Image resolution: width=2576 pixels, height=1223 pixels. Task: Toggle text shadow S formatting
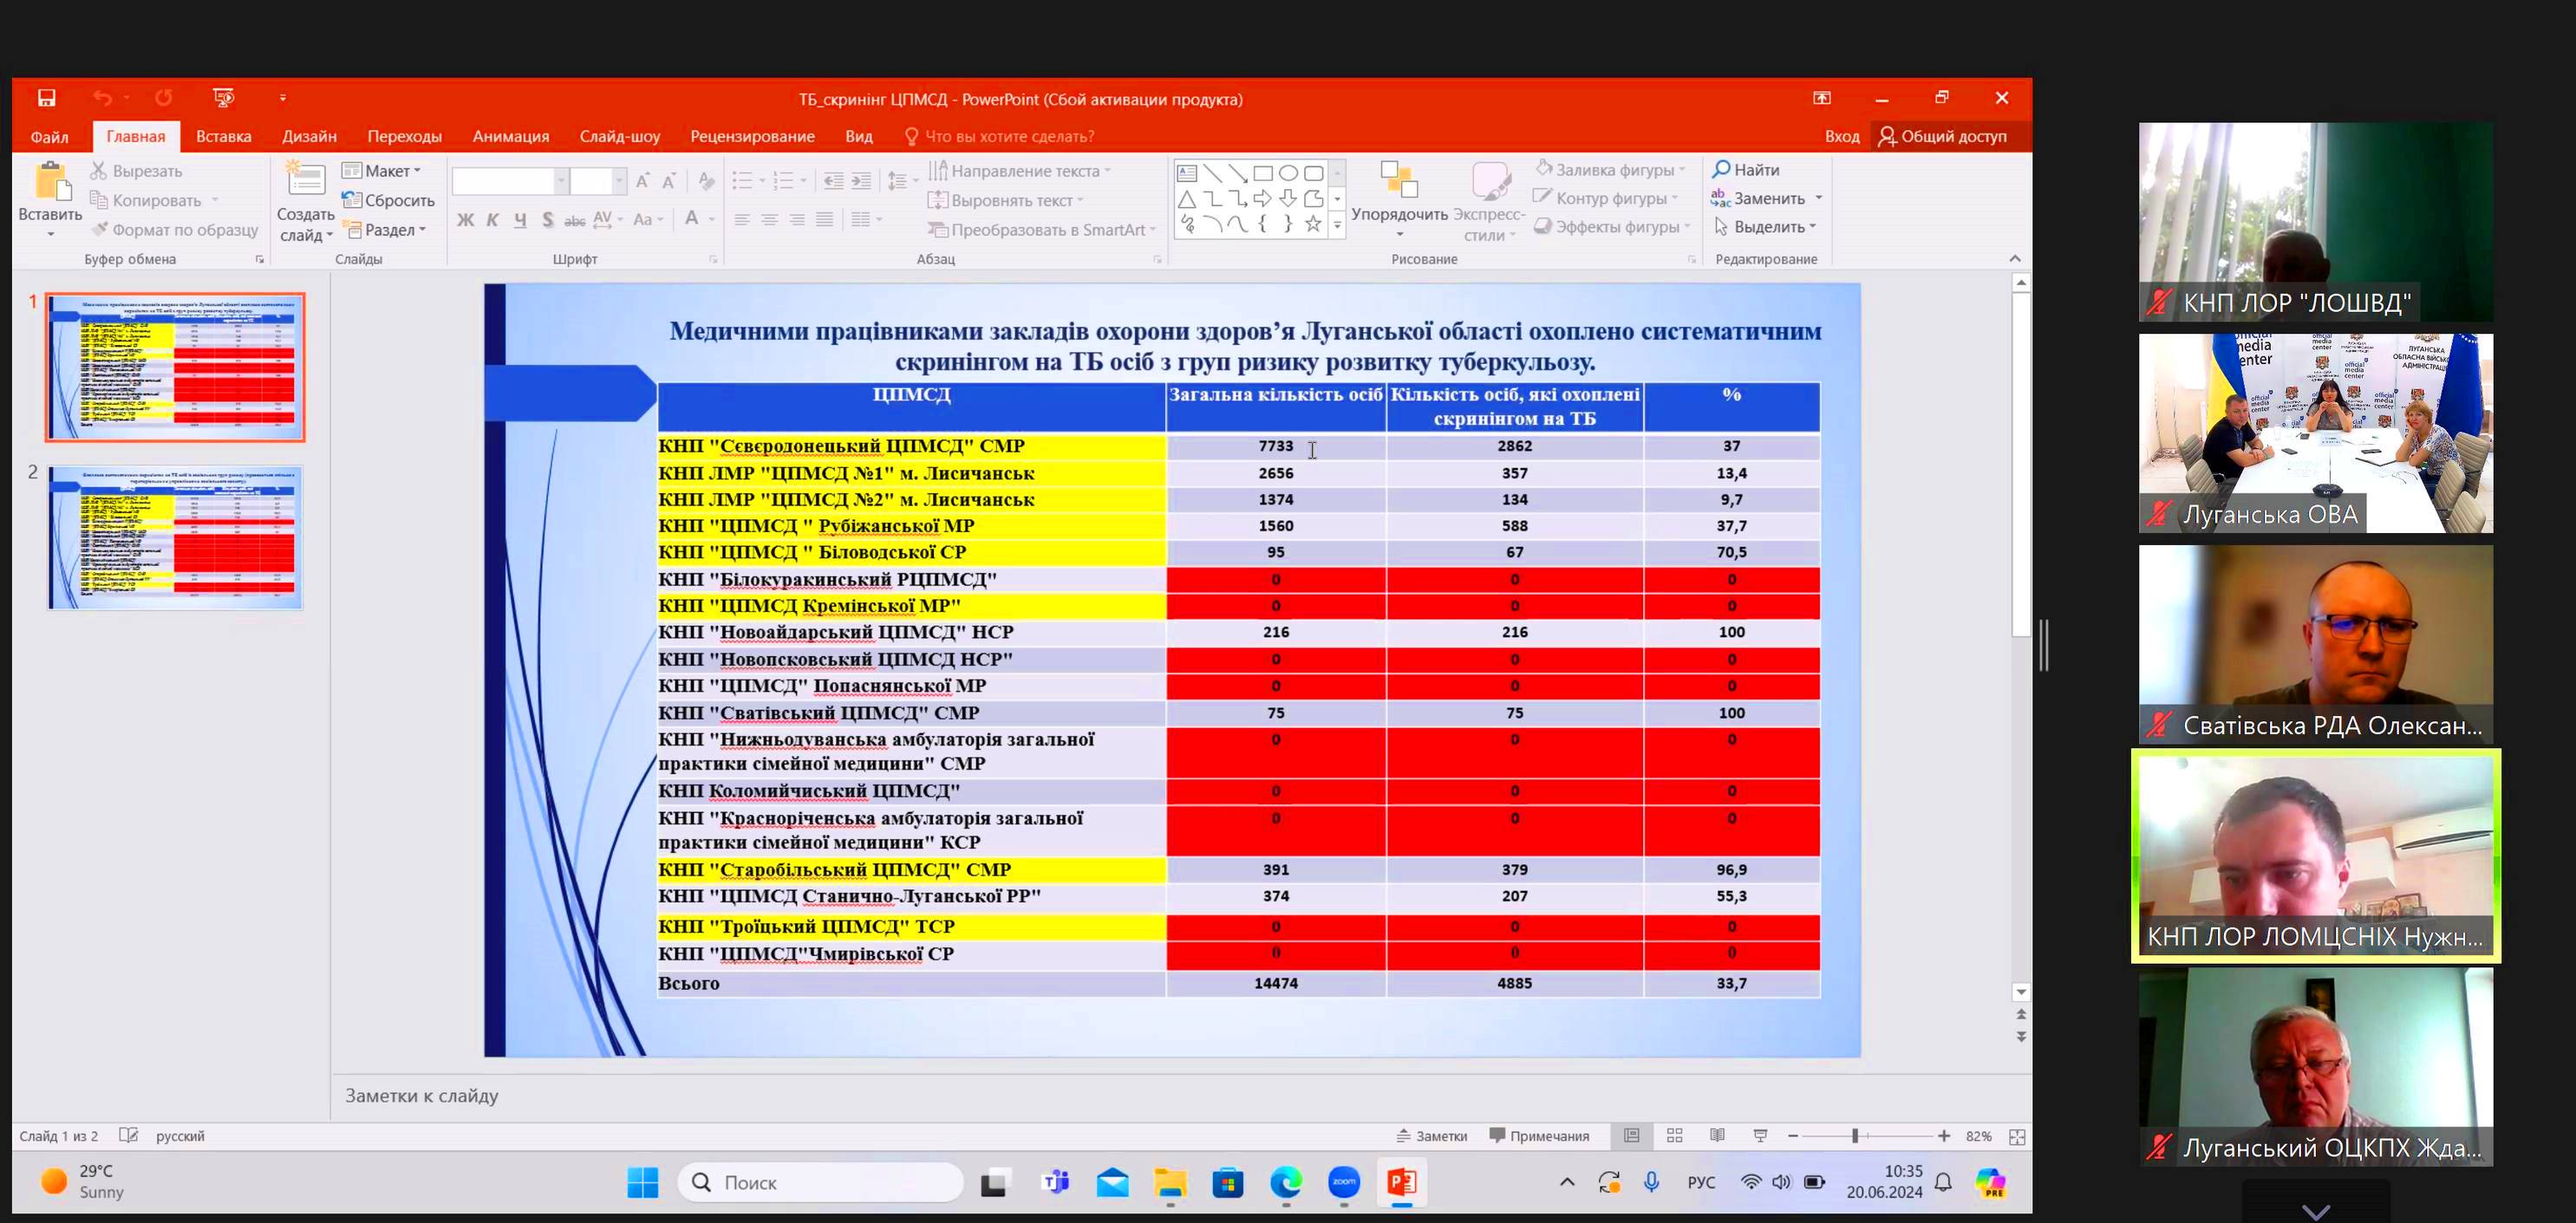click(547, 219)
